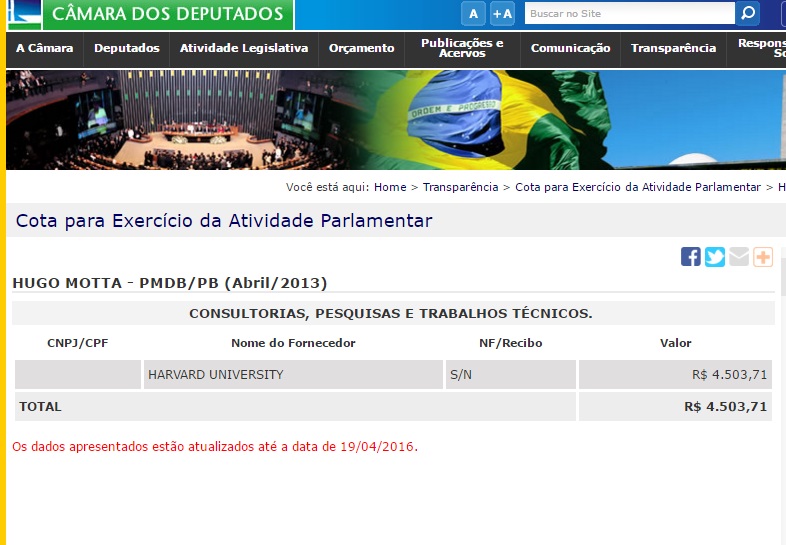This screenshot has width=786, height=545.
Task: Click the Câmara dos Deputados logo icon
Action: [25, 14]
